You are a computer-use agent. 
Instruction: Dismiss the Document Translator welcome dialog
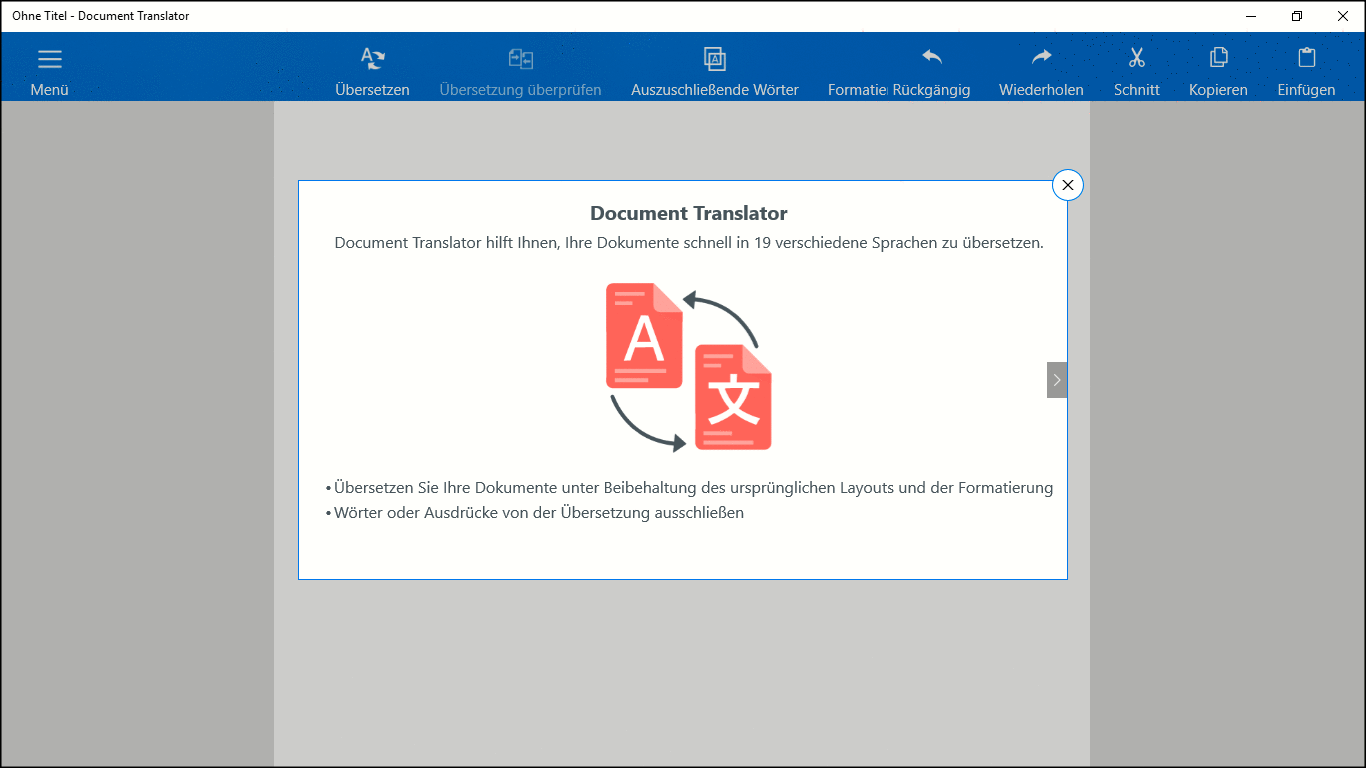[1067, 185]
